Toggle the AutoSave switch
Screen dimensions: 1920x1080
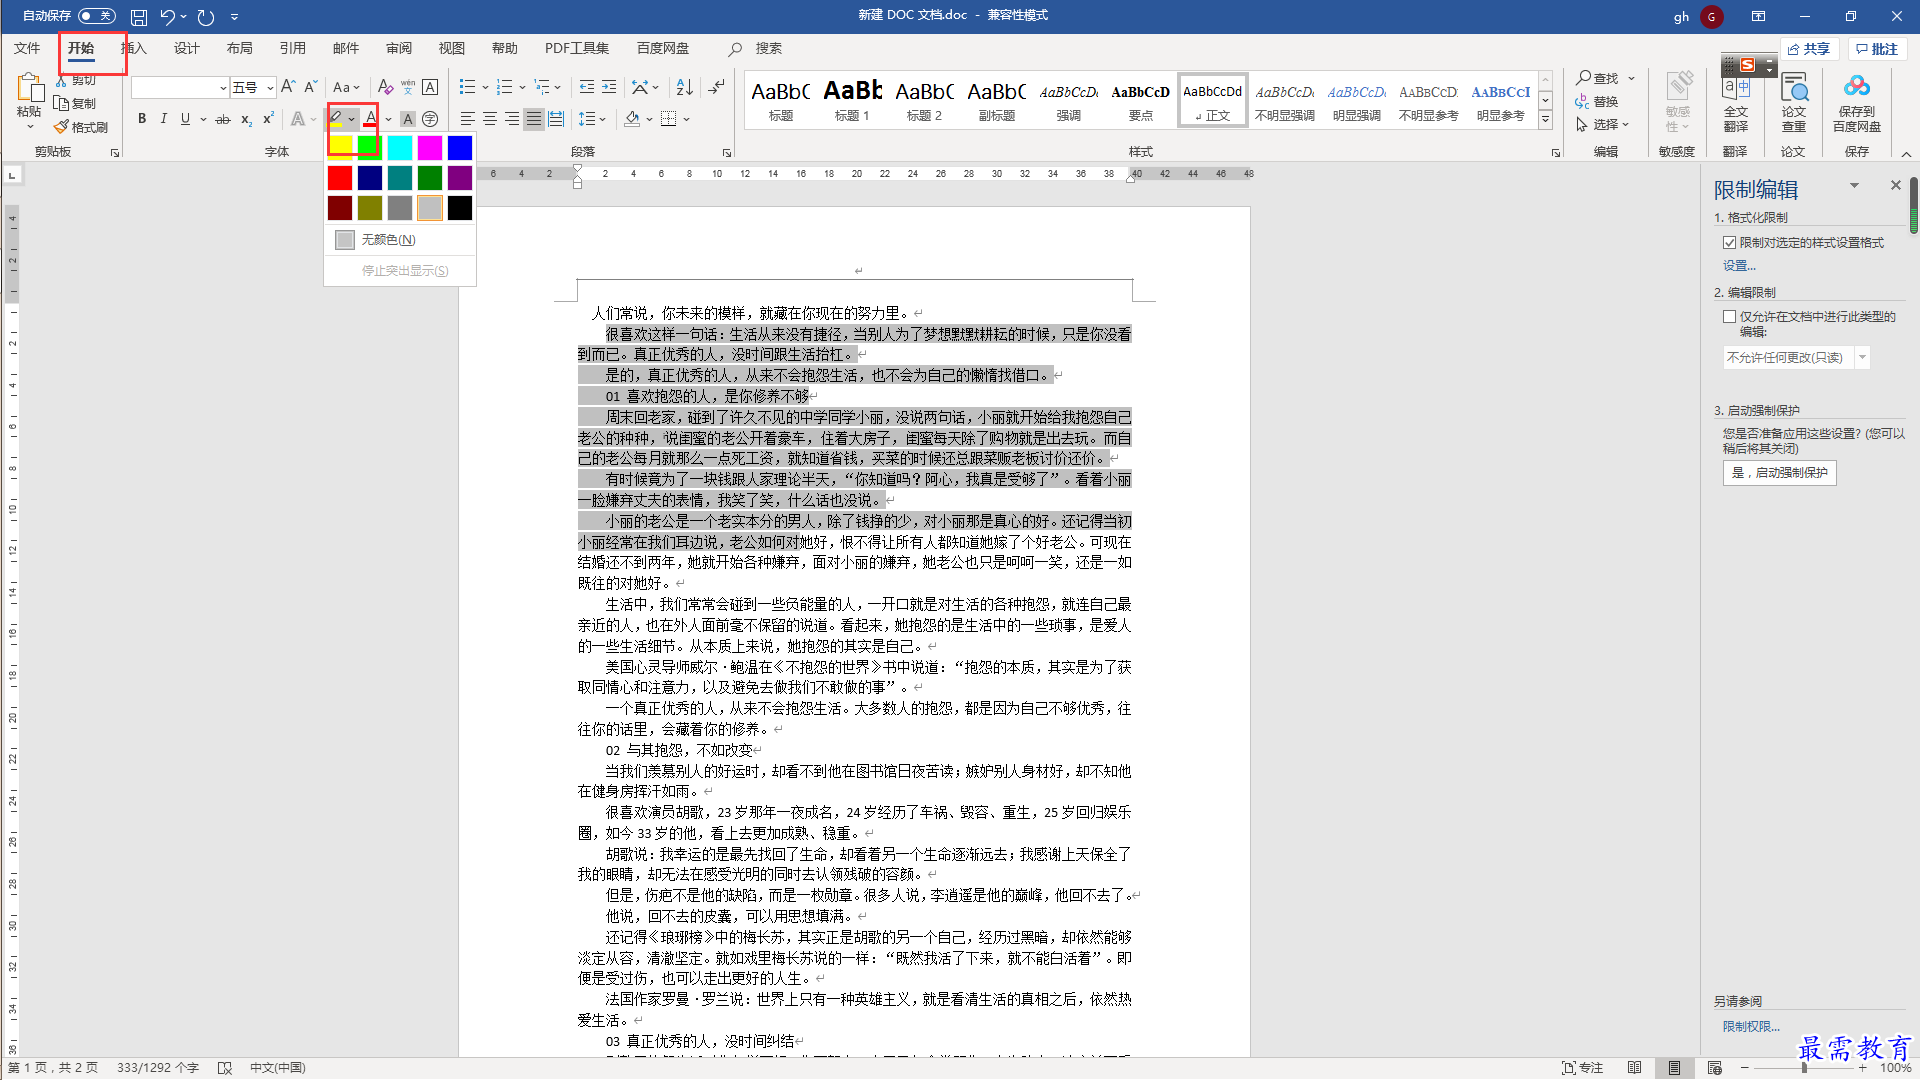point(97,16)
